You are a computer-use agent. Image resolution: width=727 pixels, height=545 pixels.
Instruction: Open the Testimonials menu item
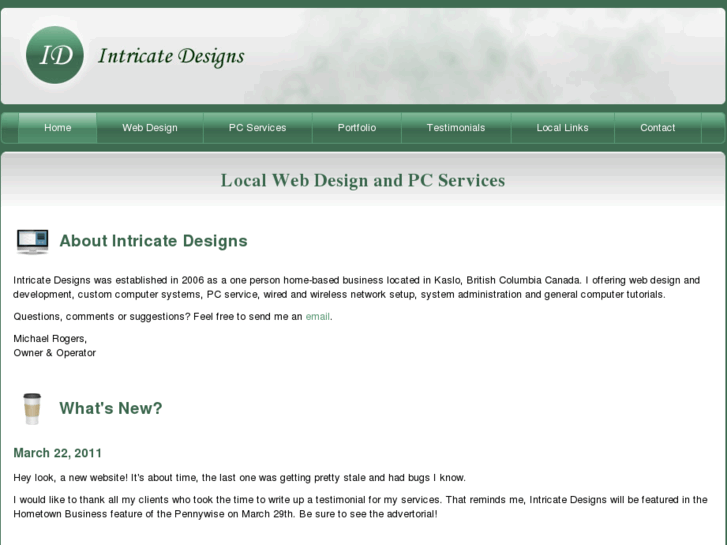coord(456,128)
